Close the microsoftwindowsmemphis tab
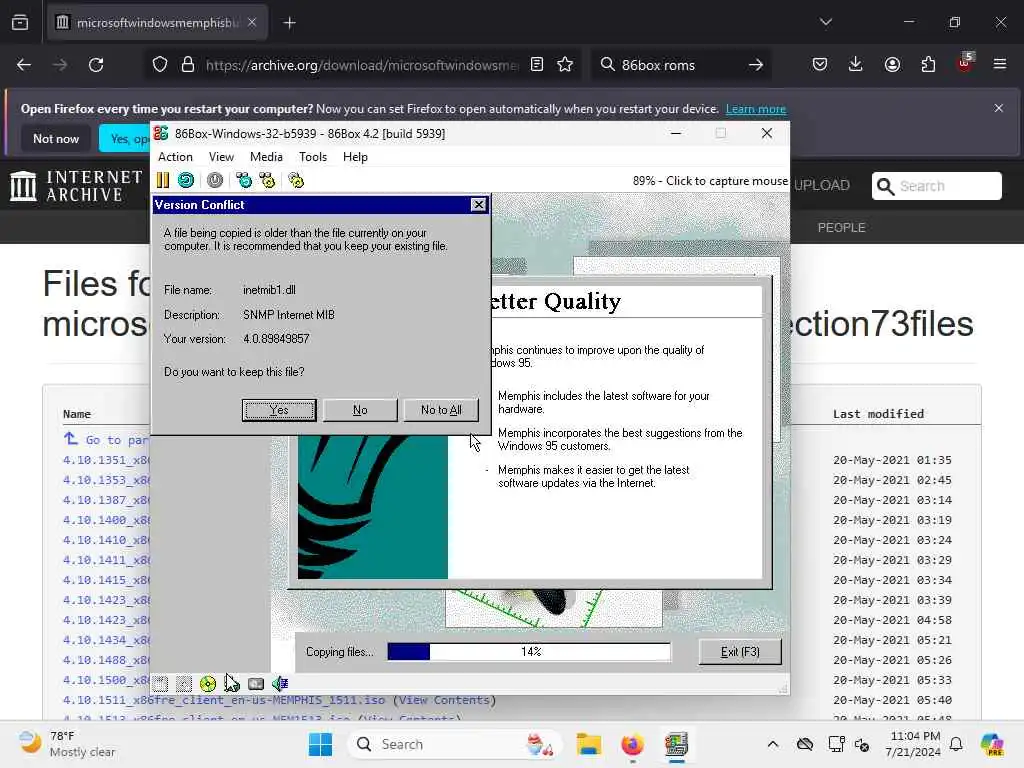Screen dimensions: 1024x768 pyautogui.click(x=252, y=23)
